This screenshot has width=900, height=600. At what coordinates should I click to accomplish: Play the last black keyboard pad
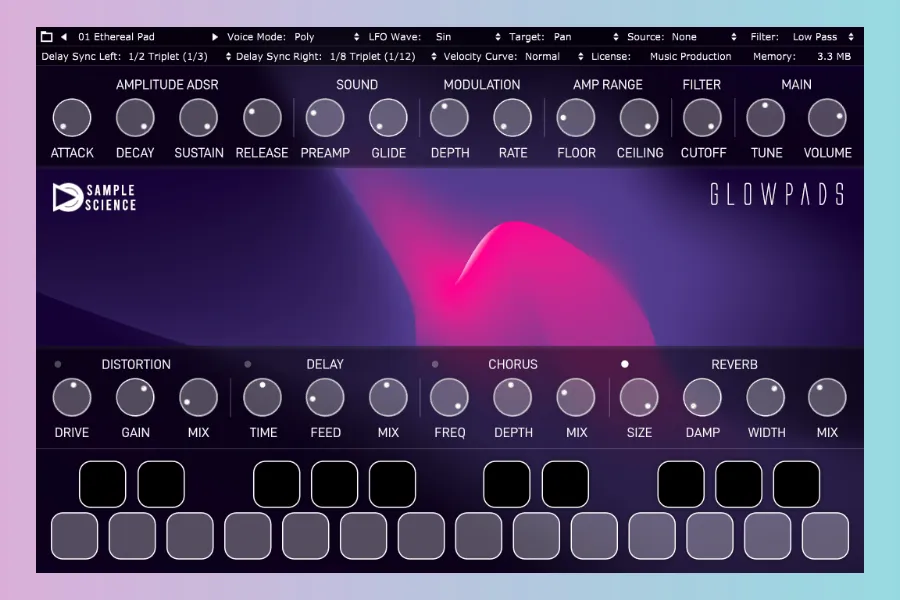pyautogui.click(x=797, y=484)
